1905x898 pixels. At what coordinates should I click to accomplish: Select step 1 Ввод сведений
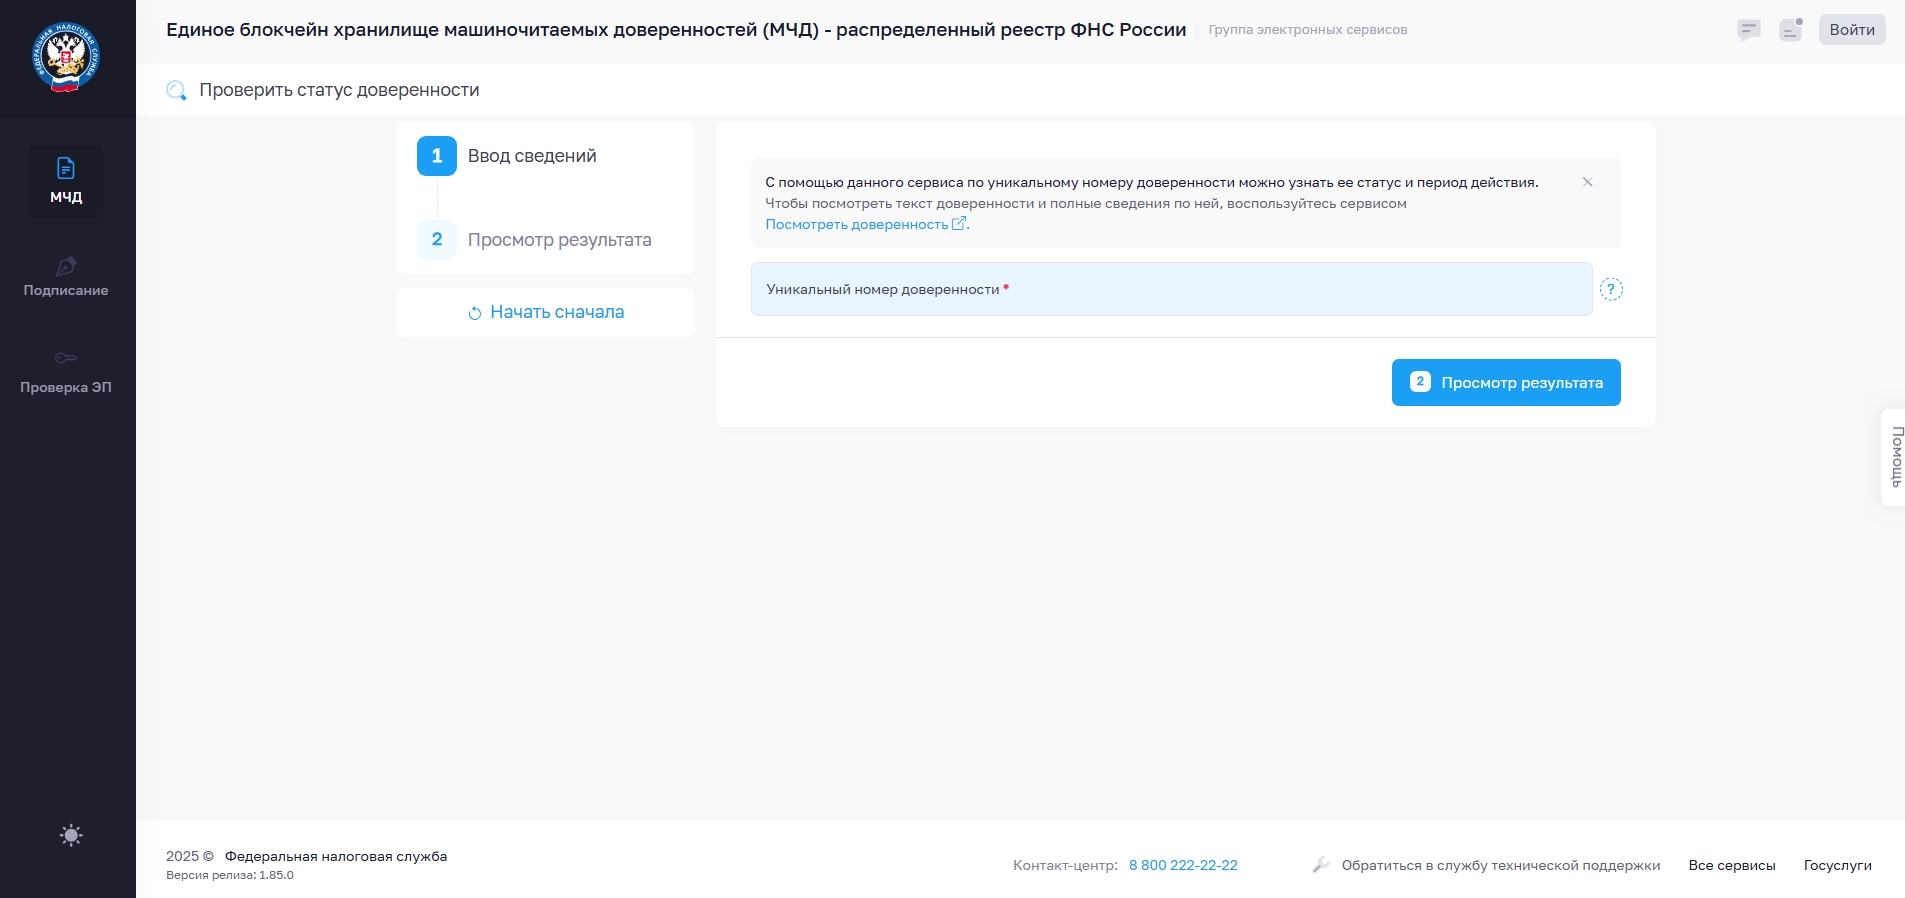click(531, 156)
